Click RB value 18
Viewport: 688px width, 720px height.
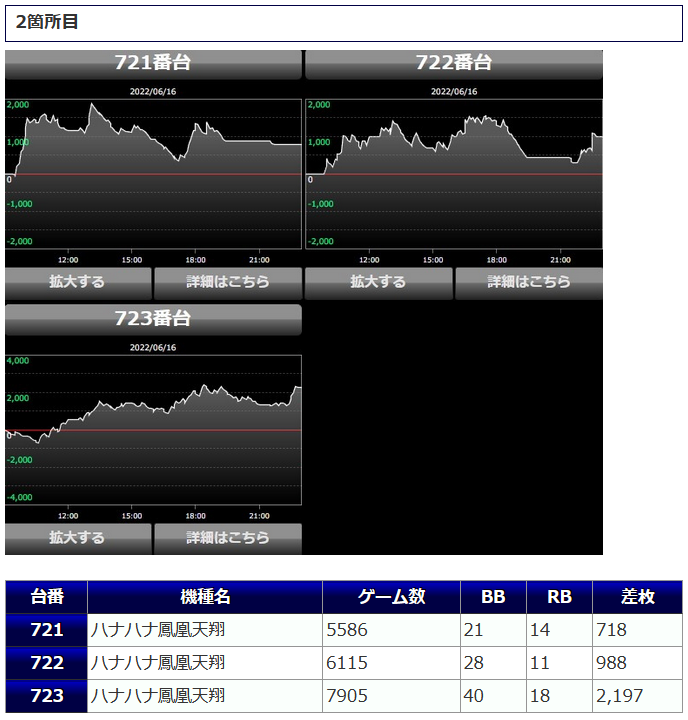(x=540, y=696)
